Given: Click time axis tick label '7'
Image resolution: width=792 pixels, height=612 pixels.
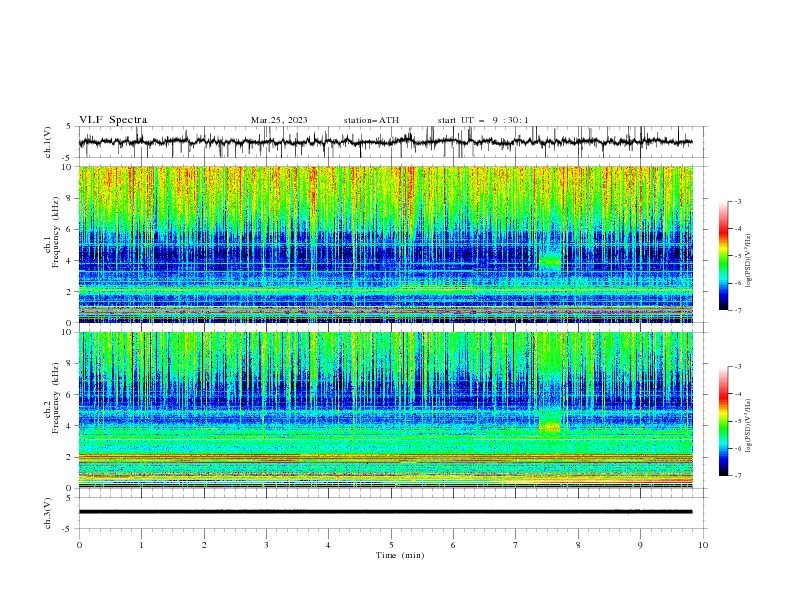Looking at the screenshot, I should [516, 545].
